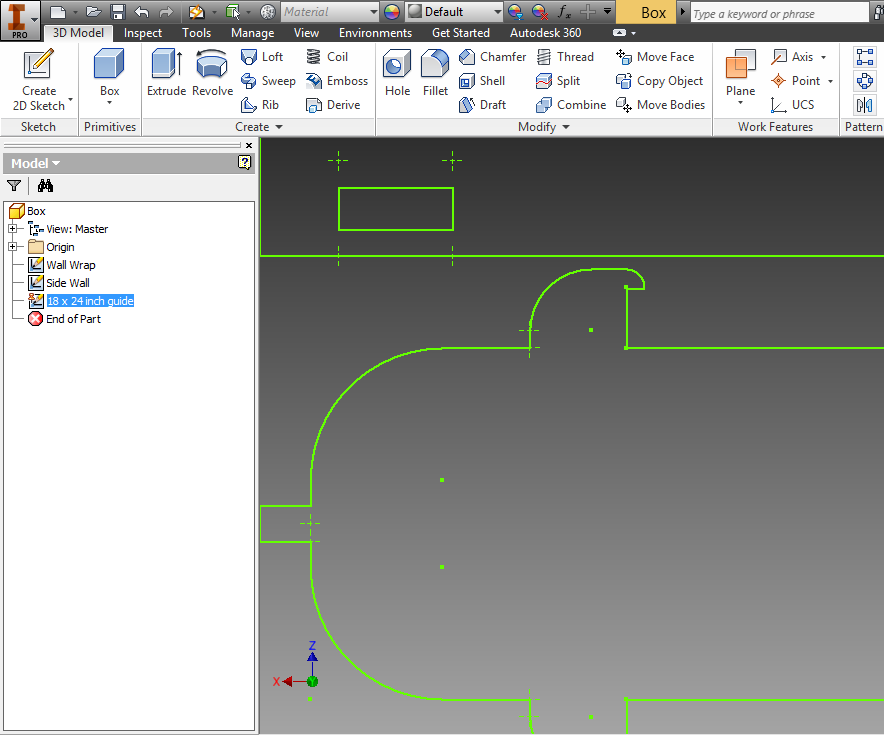This screenshot has width=884, height=737.
Task: Choose the Sweep tool
Action: pos(268,81)
